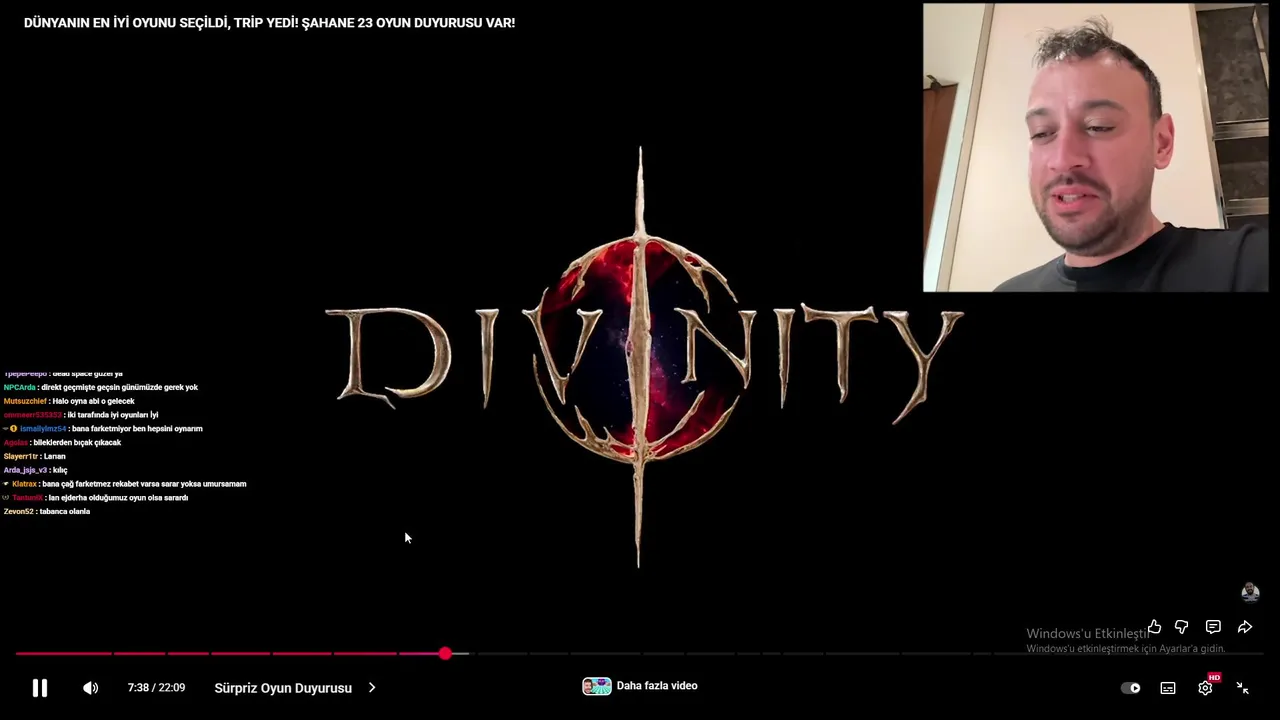Open the Daha fazla video button
The image size is (1280, 720).
coord(640,686)
